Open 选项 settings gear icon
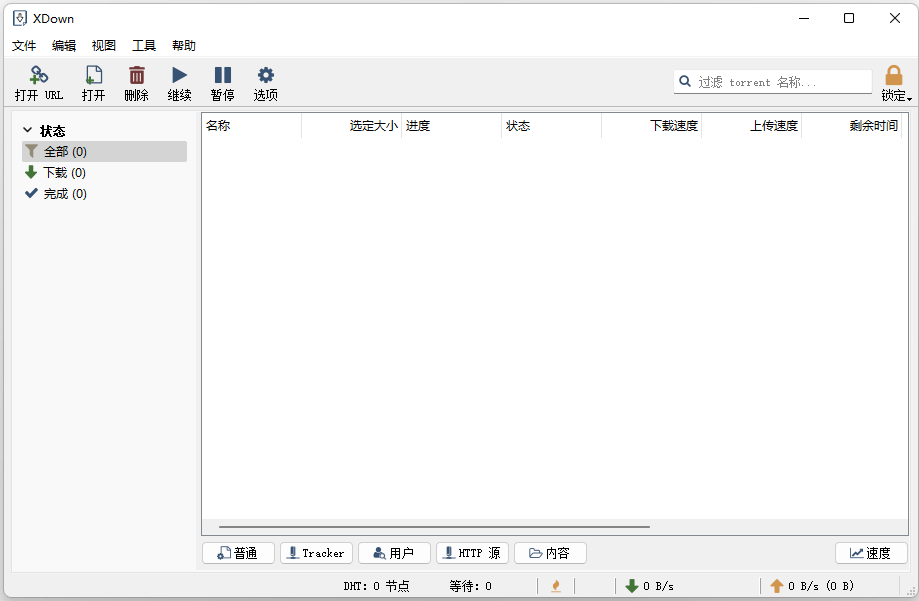This screenshot has height=601, width=919. (265, 82)
